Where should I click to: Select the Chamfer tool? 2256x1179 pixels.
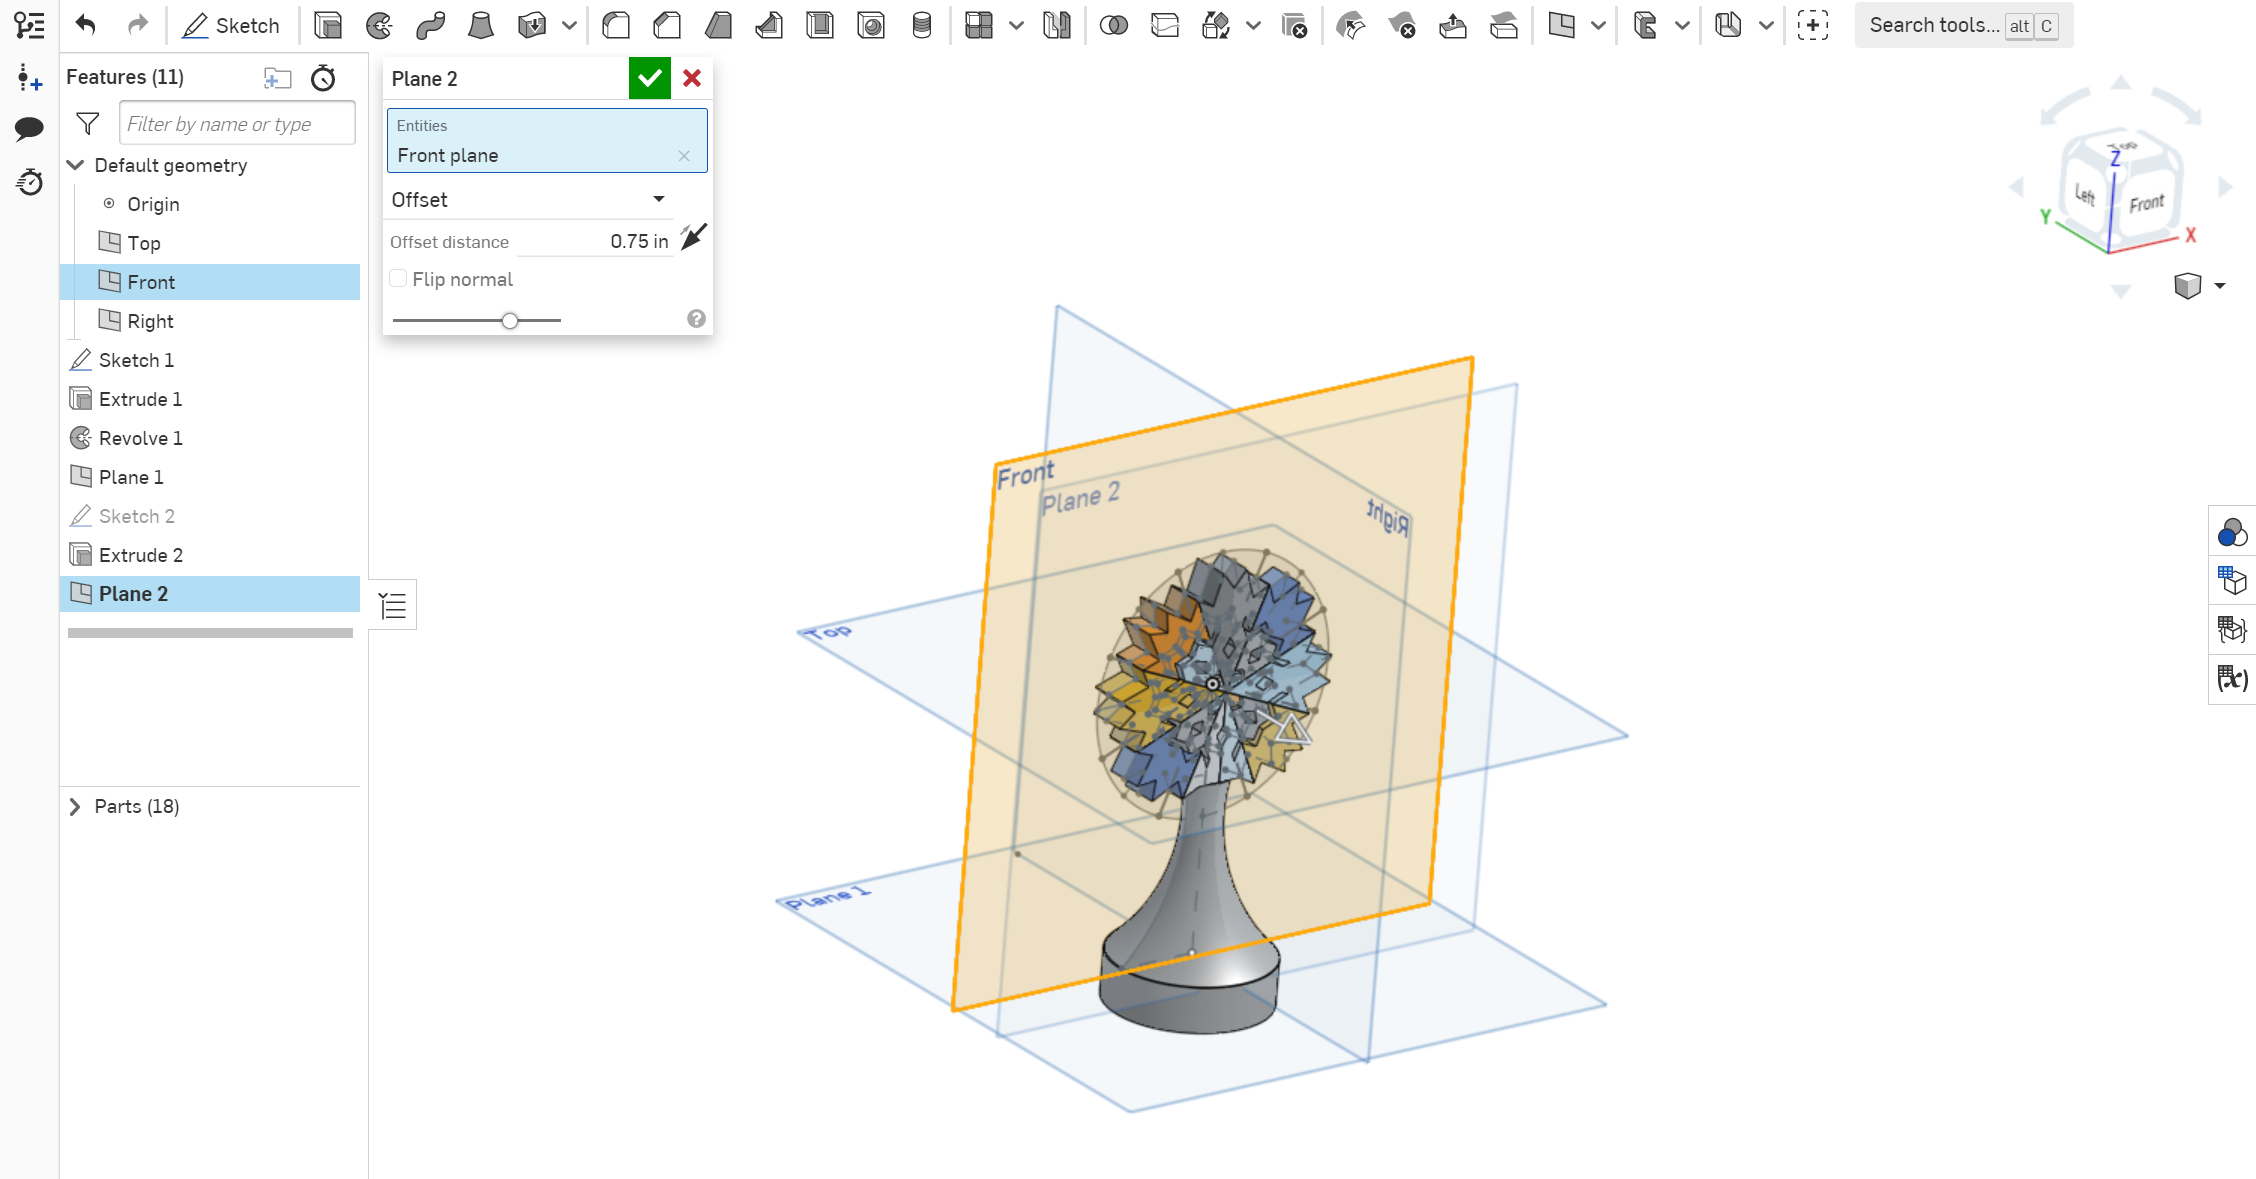[x=667, y=25]
